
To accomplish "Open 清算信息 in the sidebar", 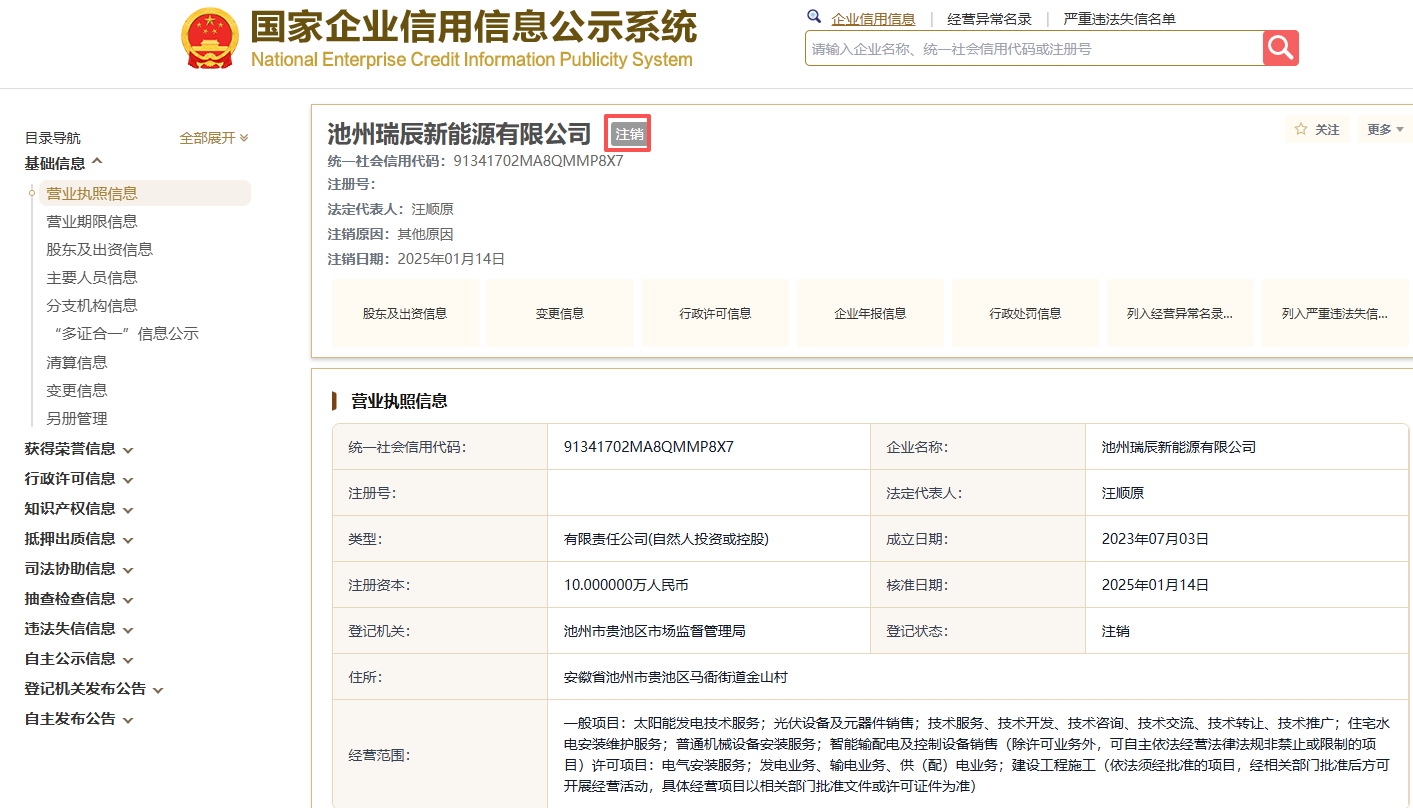I will (77, 363).
